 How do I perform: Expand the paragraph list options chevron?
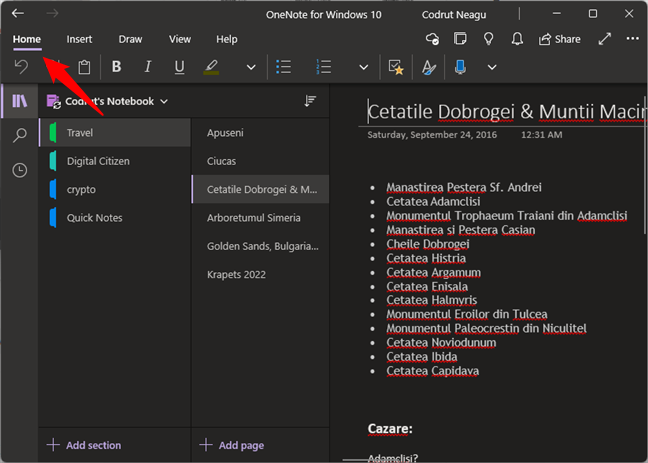[x=364, y=67]
